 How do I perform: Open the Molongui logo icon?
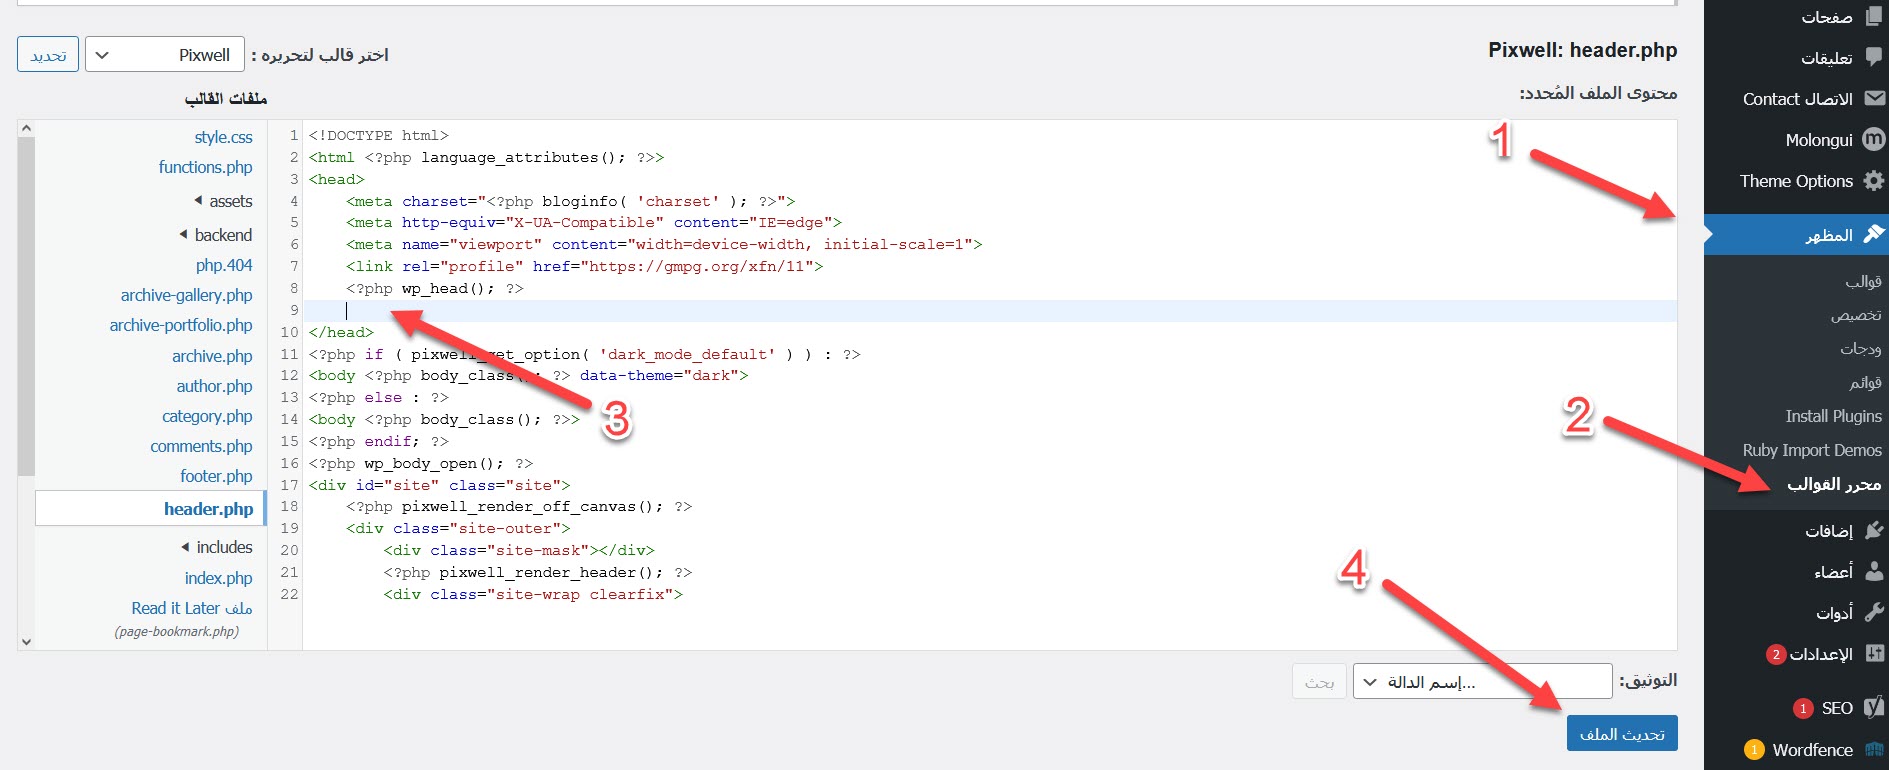[1874, 140]
